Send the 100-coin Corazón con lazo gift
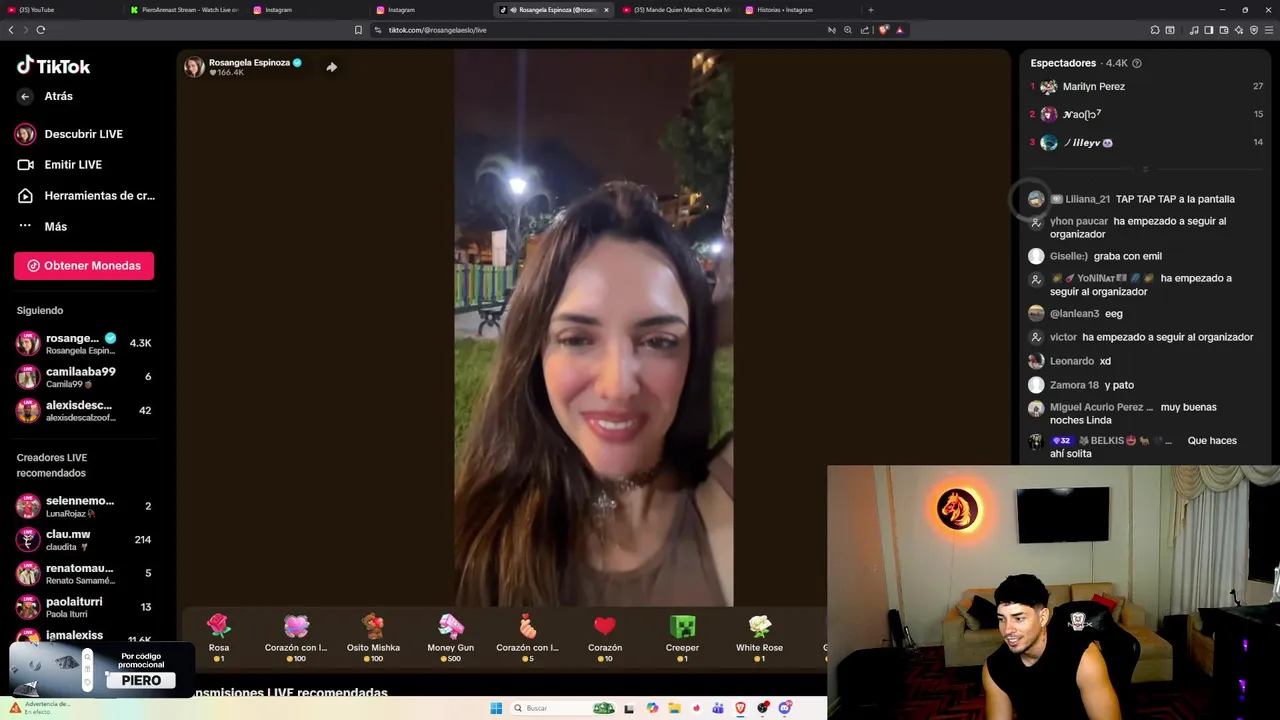 [x=296, y=638]
